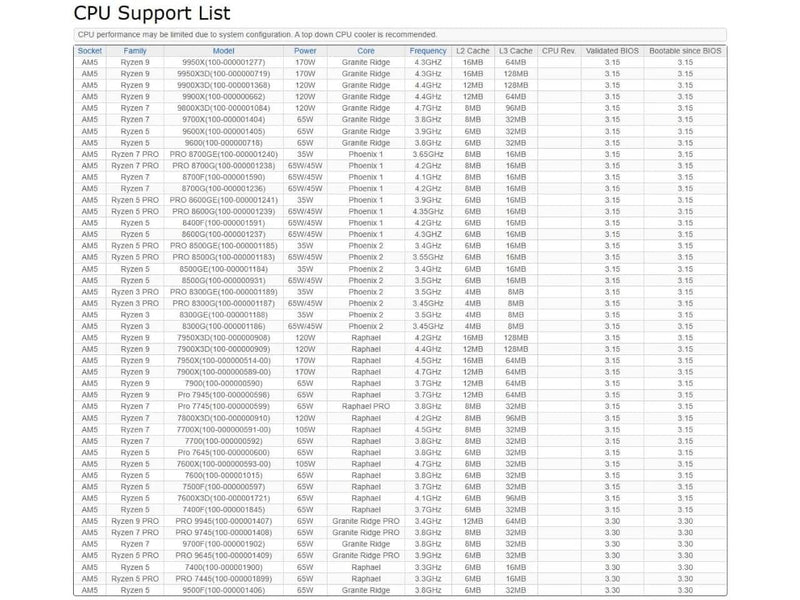The width and height of the screenshot is (800, 600).
Task: Sort table by Core column header
Action: pyautogui.click(x=366, y=51)
